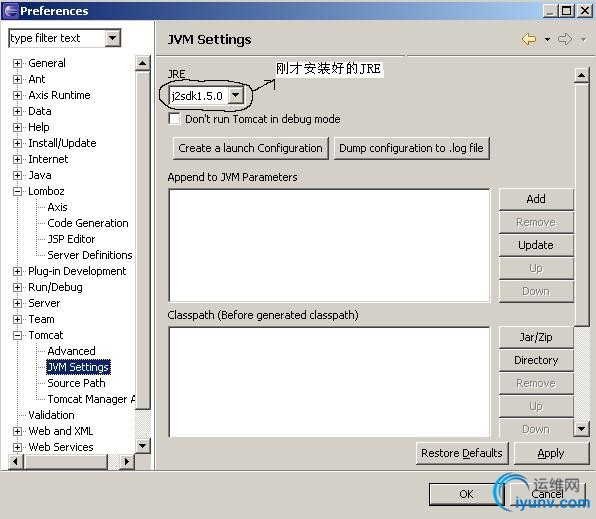This screenshot has width=596, height=519.
Task: Collapse the Tomcat tree node
Action: tap(17, 335)
